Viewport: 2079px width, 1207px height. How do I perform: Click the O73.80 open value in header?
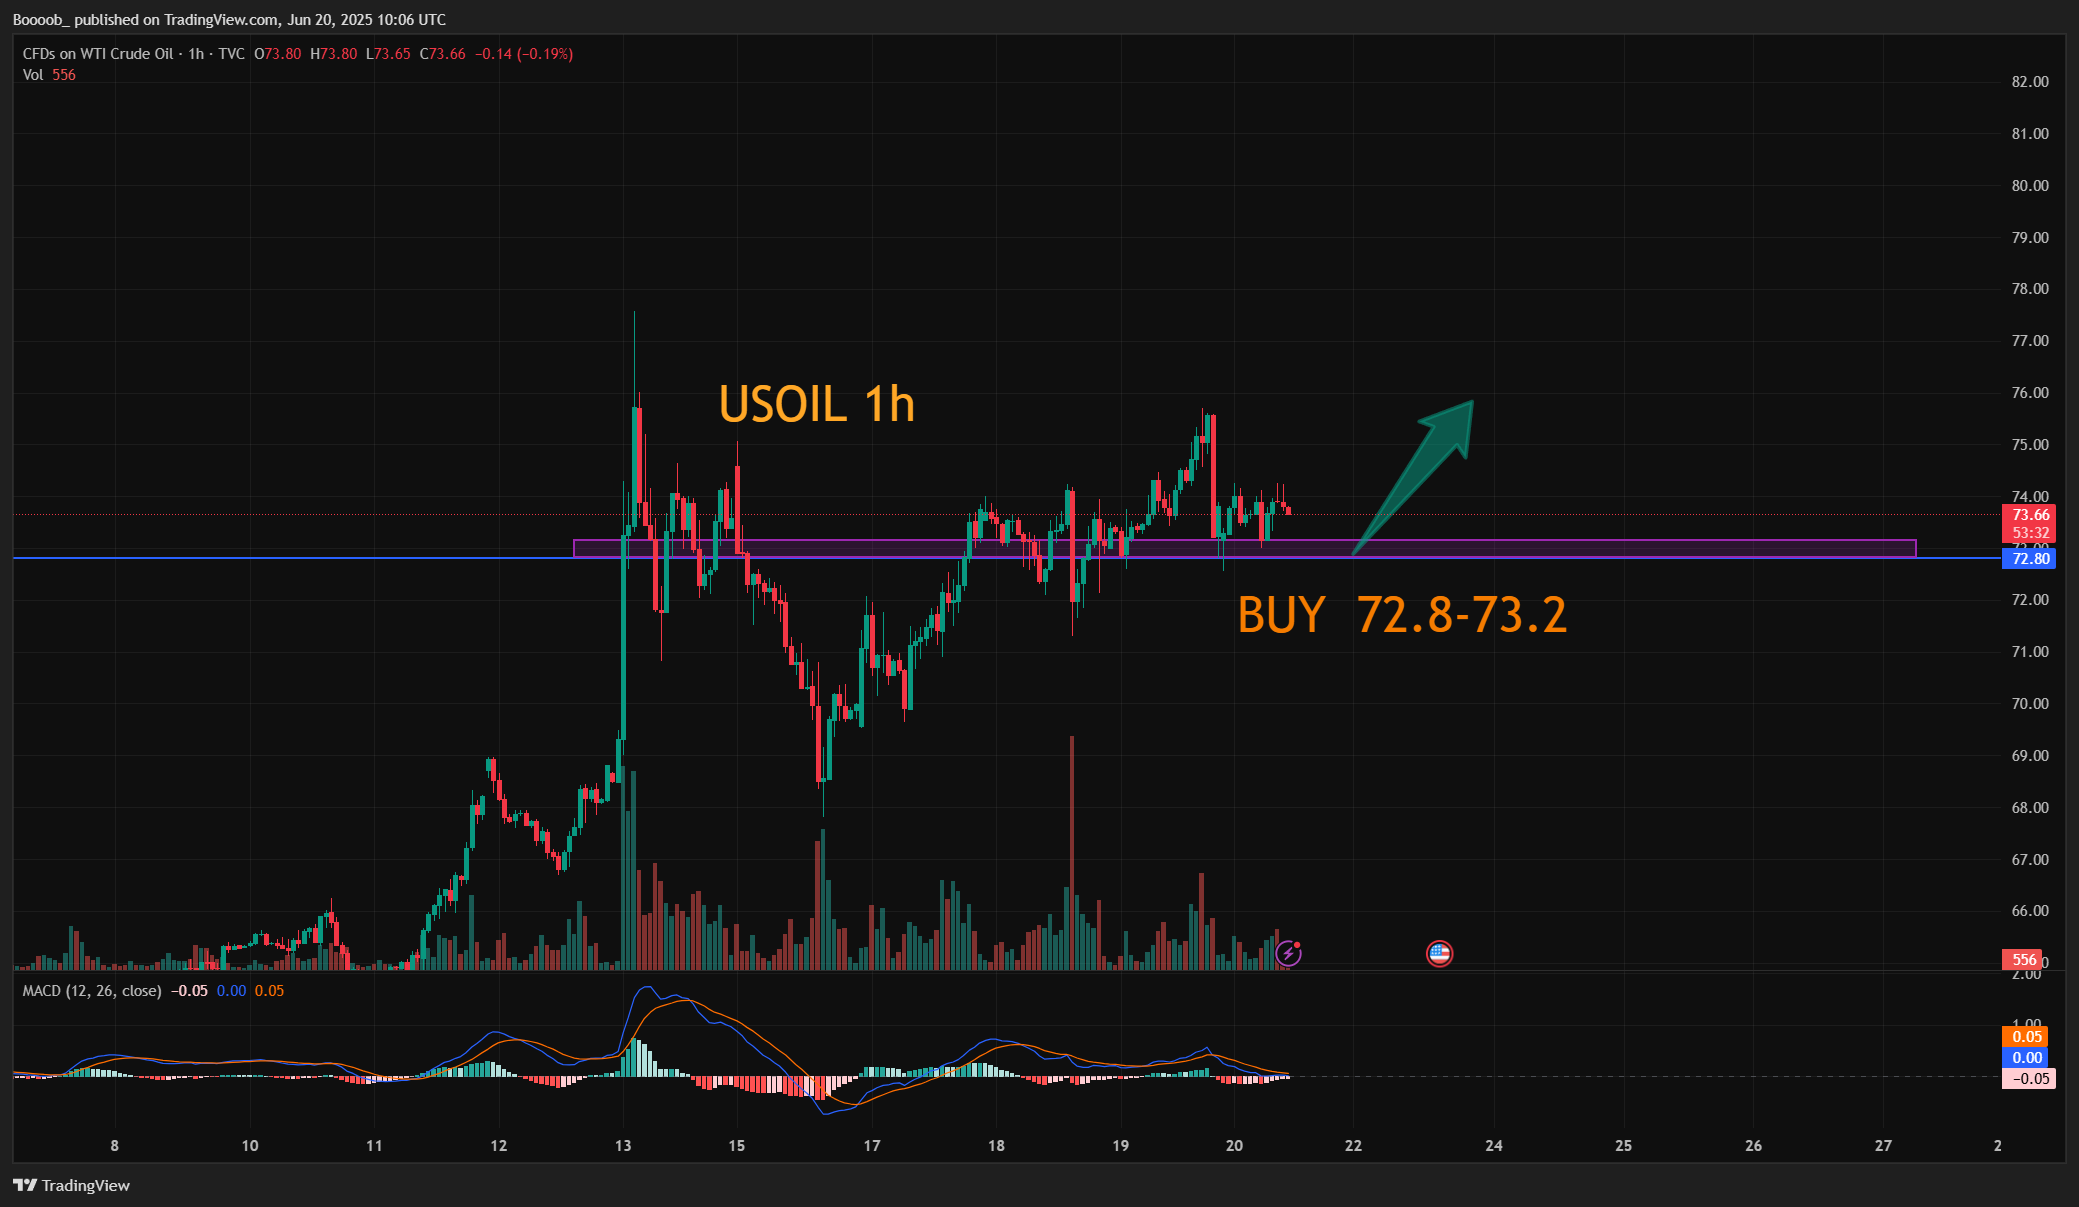278,54
